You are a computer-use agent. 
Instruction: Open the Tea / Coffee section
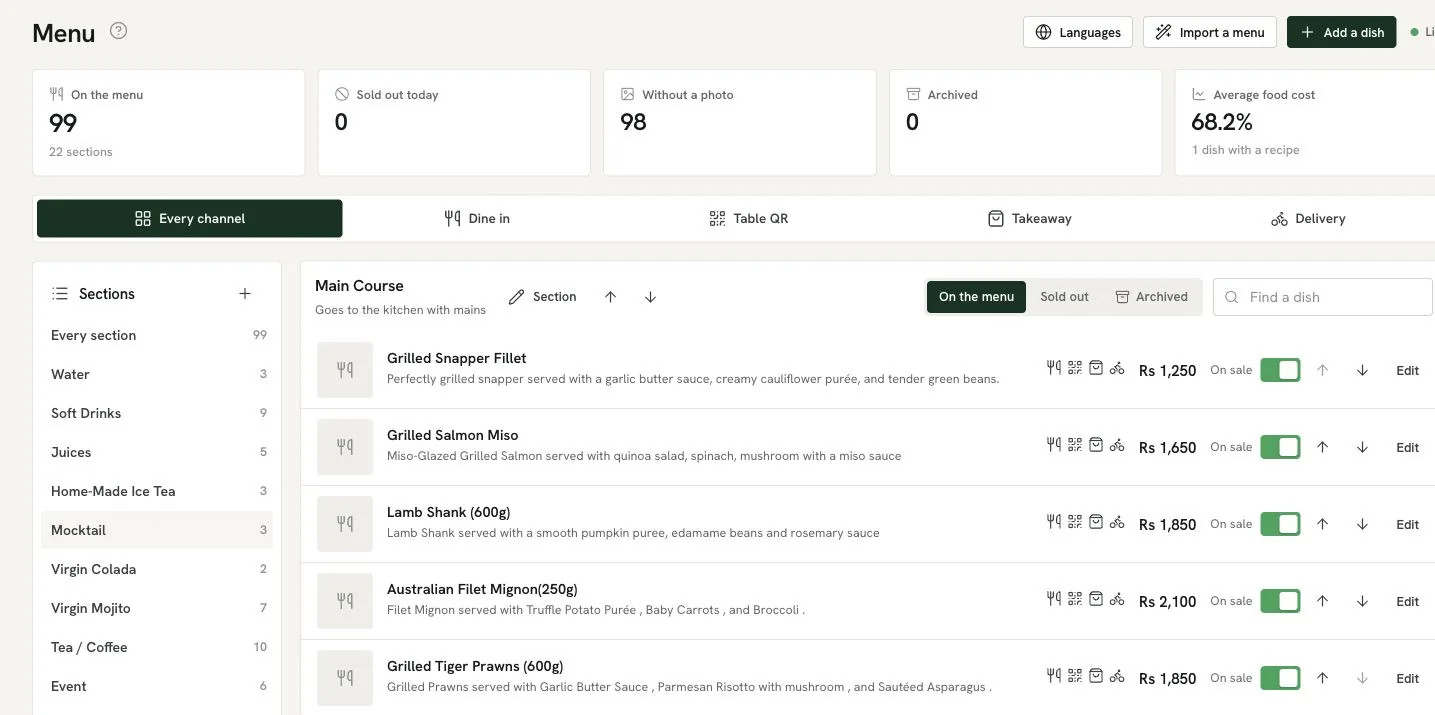pos(157,647)
